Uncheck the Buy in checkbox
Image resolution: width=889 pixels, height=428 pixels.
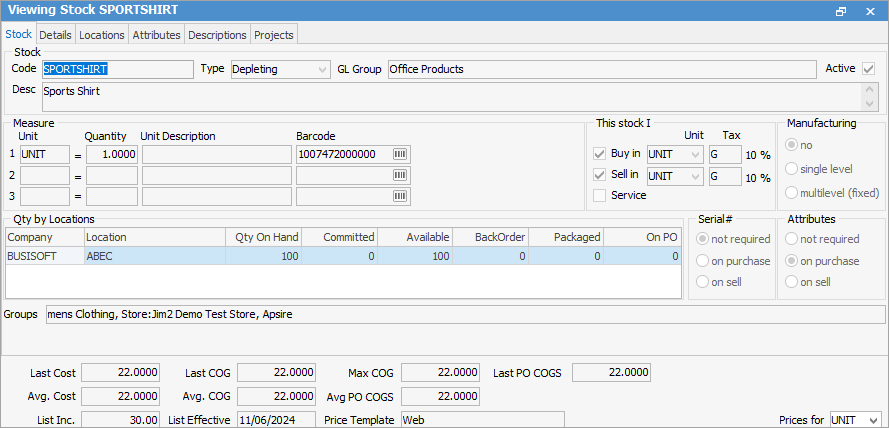tap(600, 154)
